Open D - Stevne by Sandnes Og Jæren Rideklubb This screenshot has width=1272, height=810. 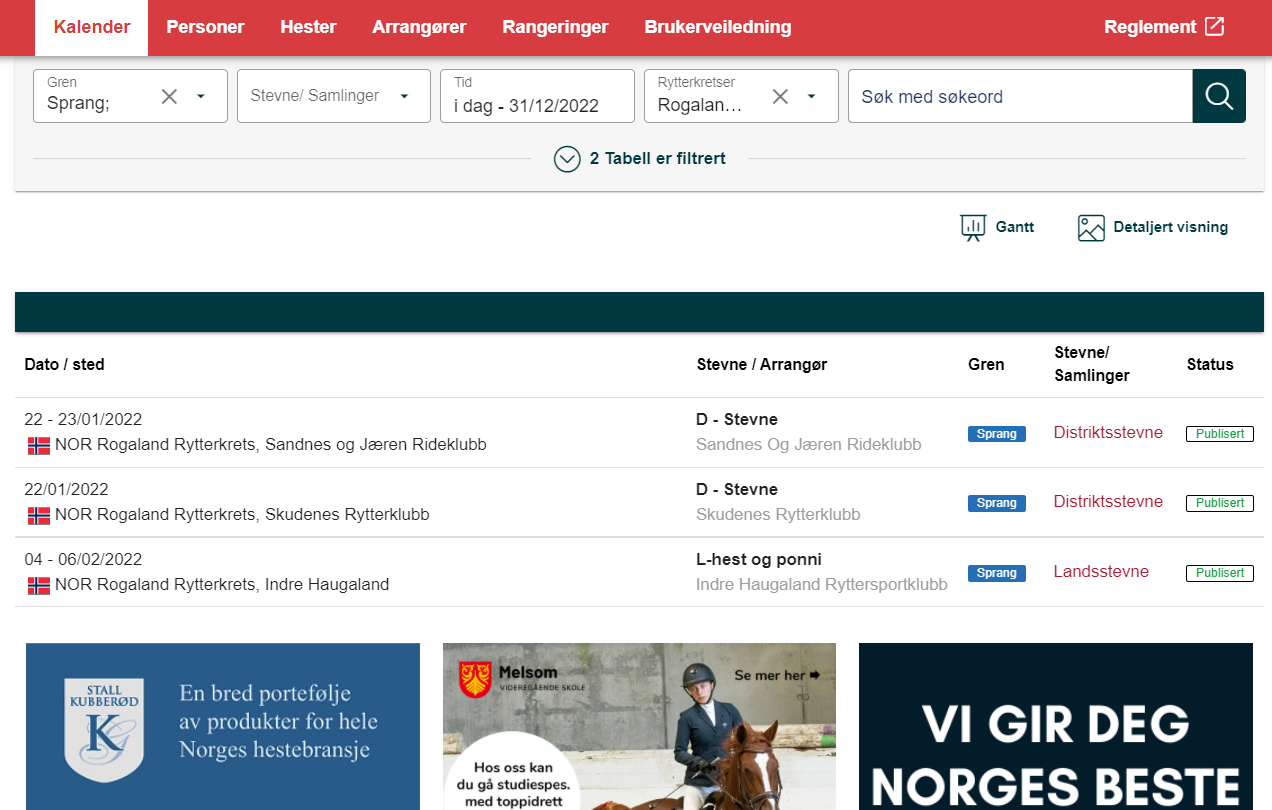tap(737, 419)
